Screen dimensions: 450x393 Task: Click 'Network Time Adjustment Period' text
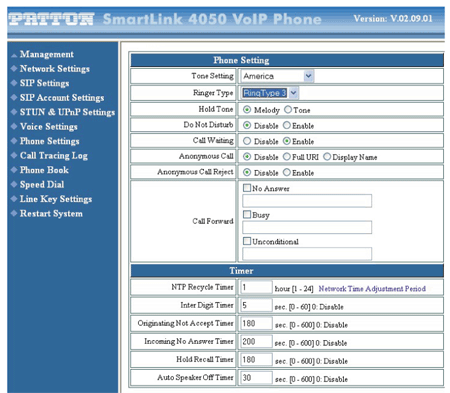click(x=372, y=289)
